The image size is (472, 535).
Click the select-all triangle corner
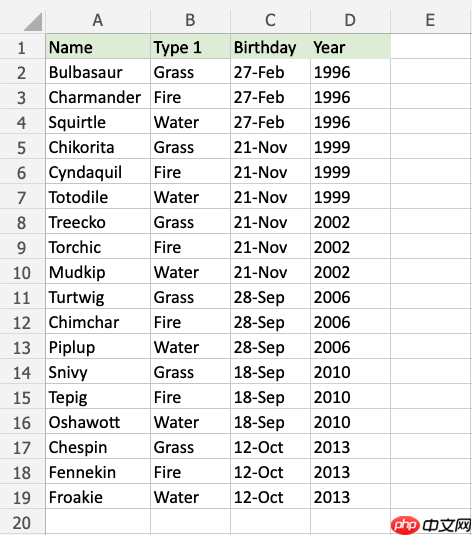click(33, 21)
